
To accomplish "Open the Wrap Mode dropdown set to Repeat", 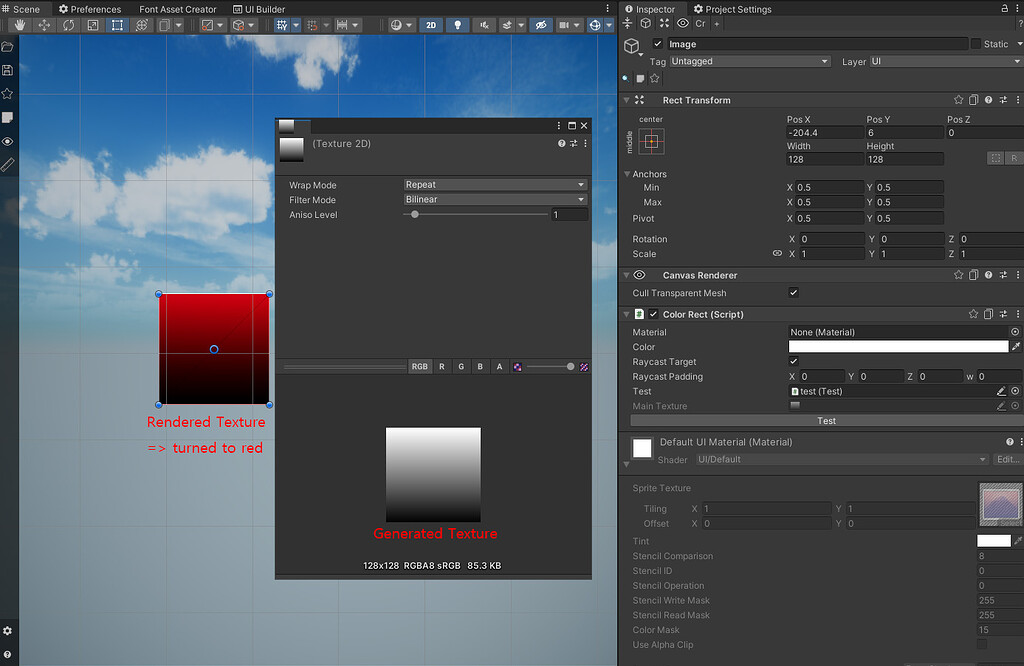I will click(495, 185).
